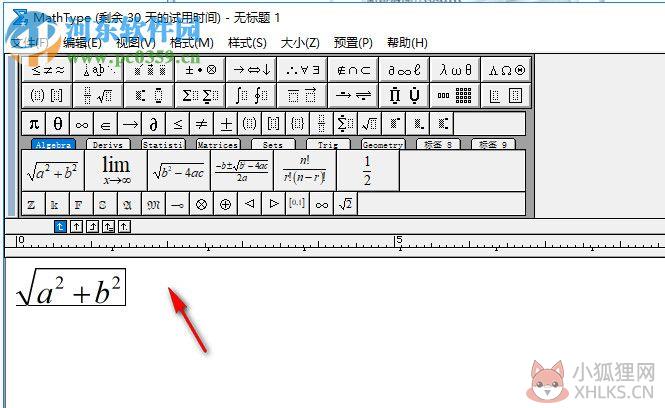Insert the ≠ not-equal symbol

click(201, 124)
